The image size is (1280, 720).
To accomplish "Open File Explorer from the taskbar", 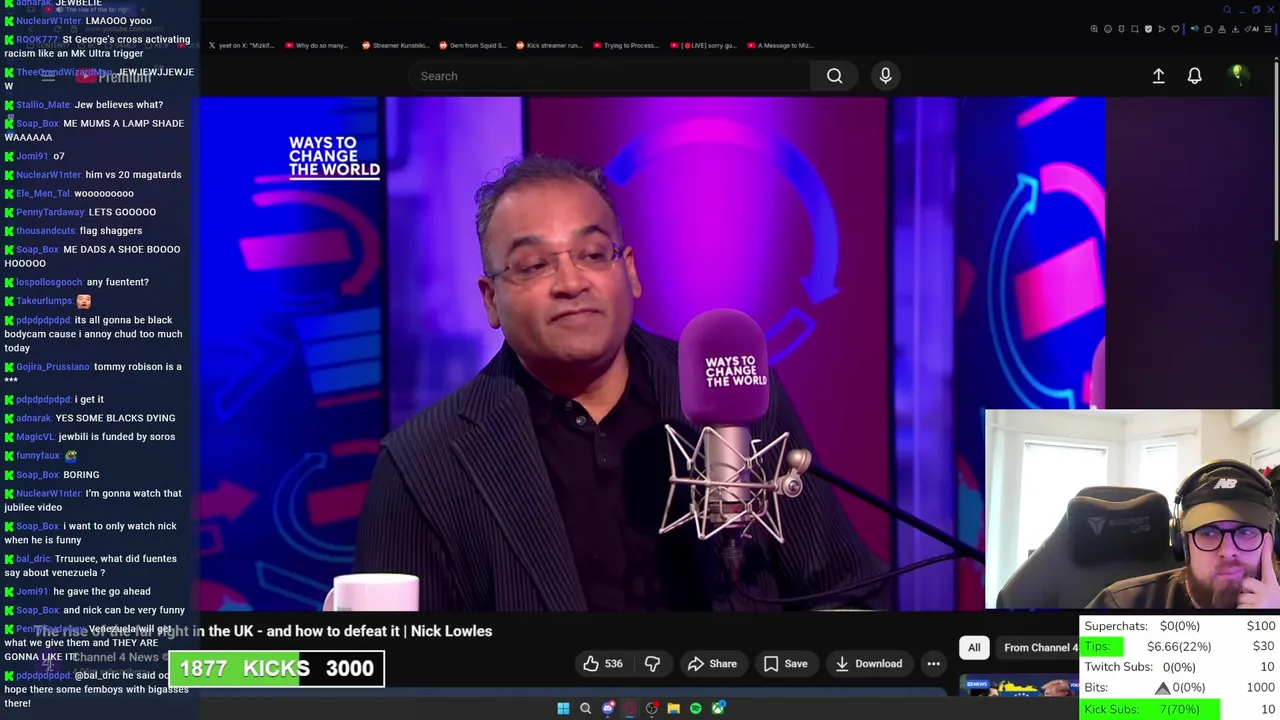I will pyautogui.click(x=674, y=709).
